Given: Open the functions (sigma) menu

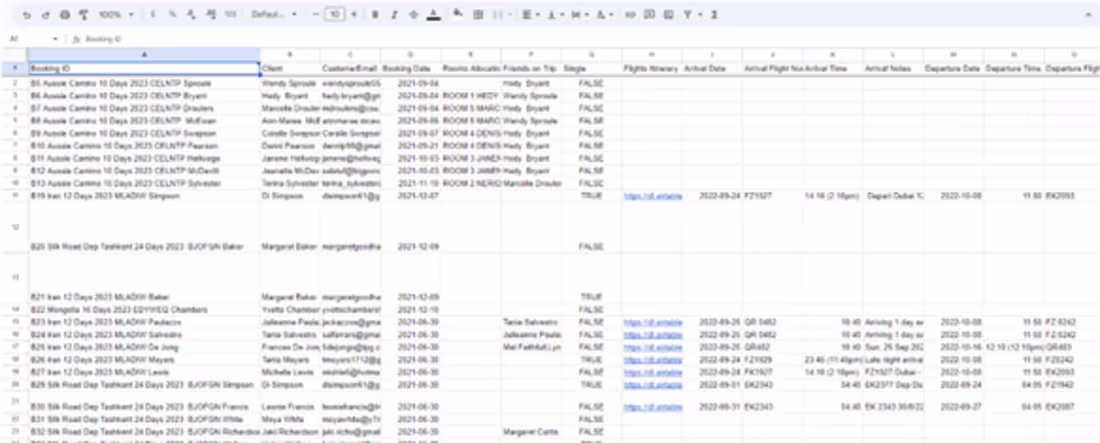Looking at the screenshot, I should 714,15.
